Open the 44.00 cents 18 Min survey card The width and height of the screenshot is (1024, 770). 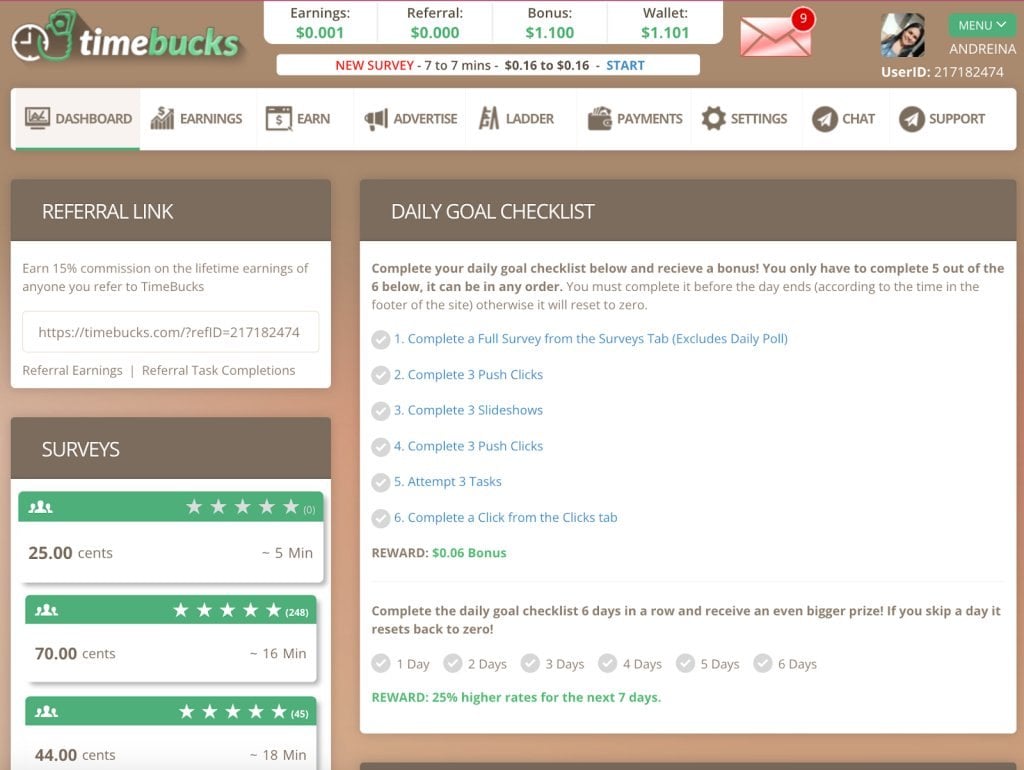click(x=170, y=733)
